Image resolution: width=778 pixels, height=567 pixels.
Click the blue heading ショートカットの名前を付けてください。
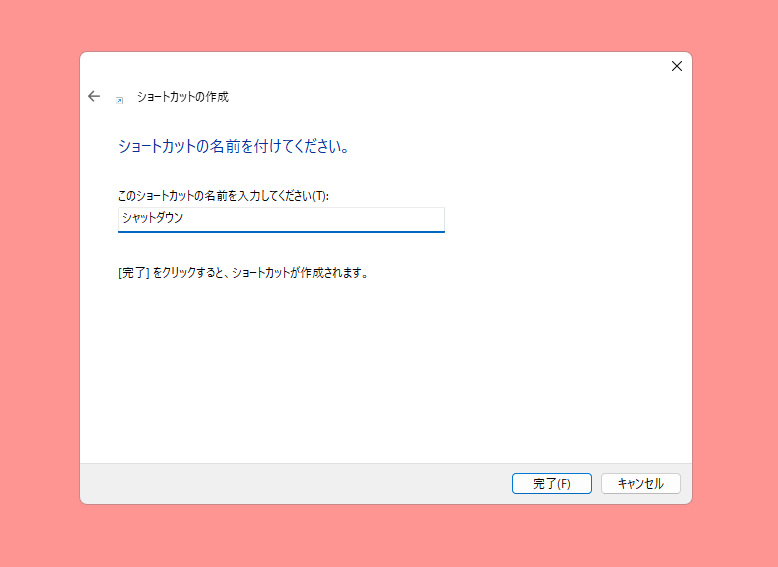234,146
